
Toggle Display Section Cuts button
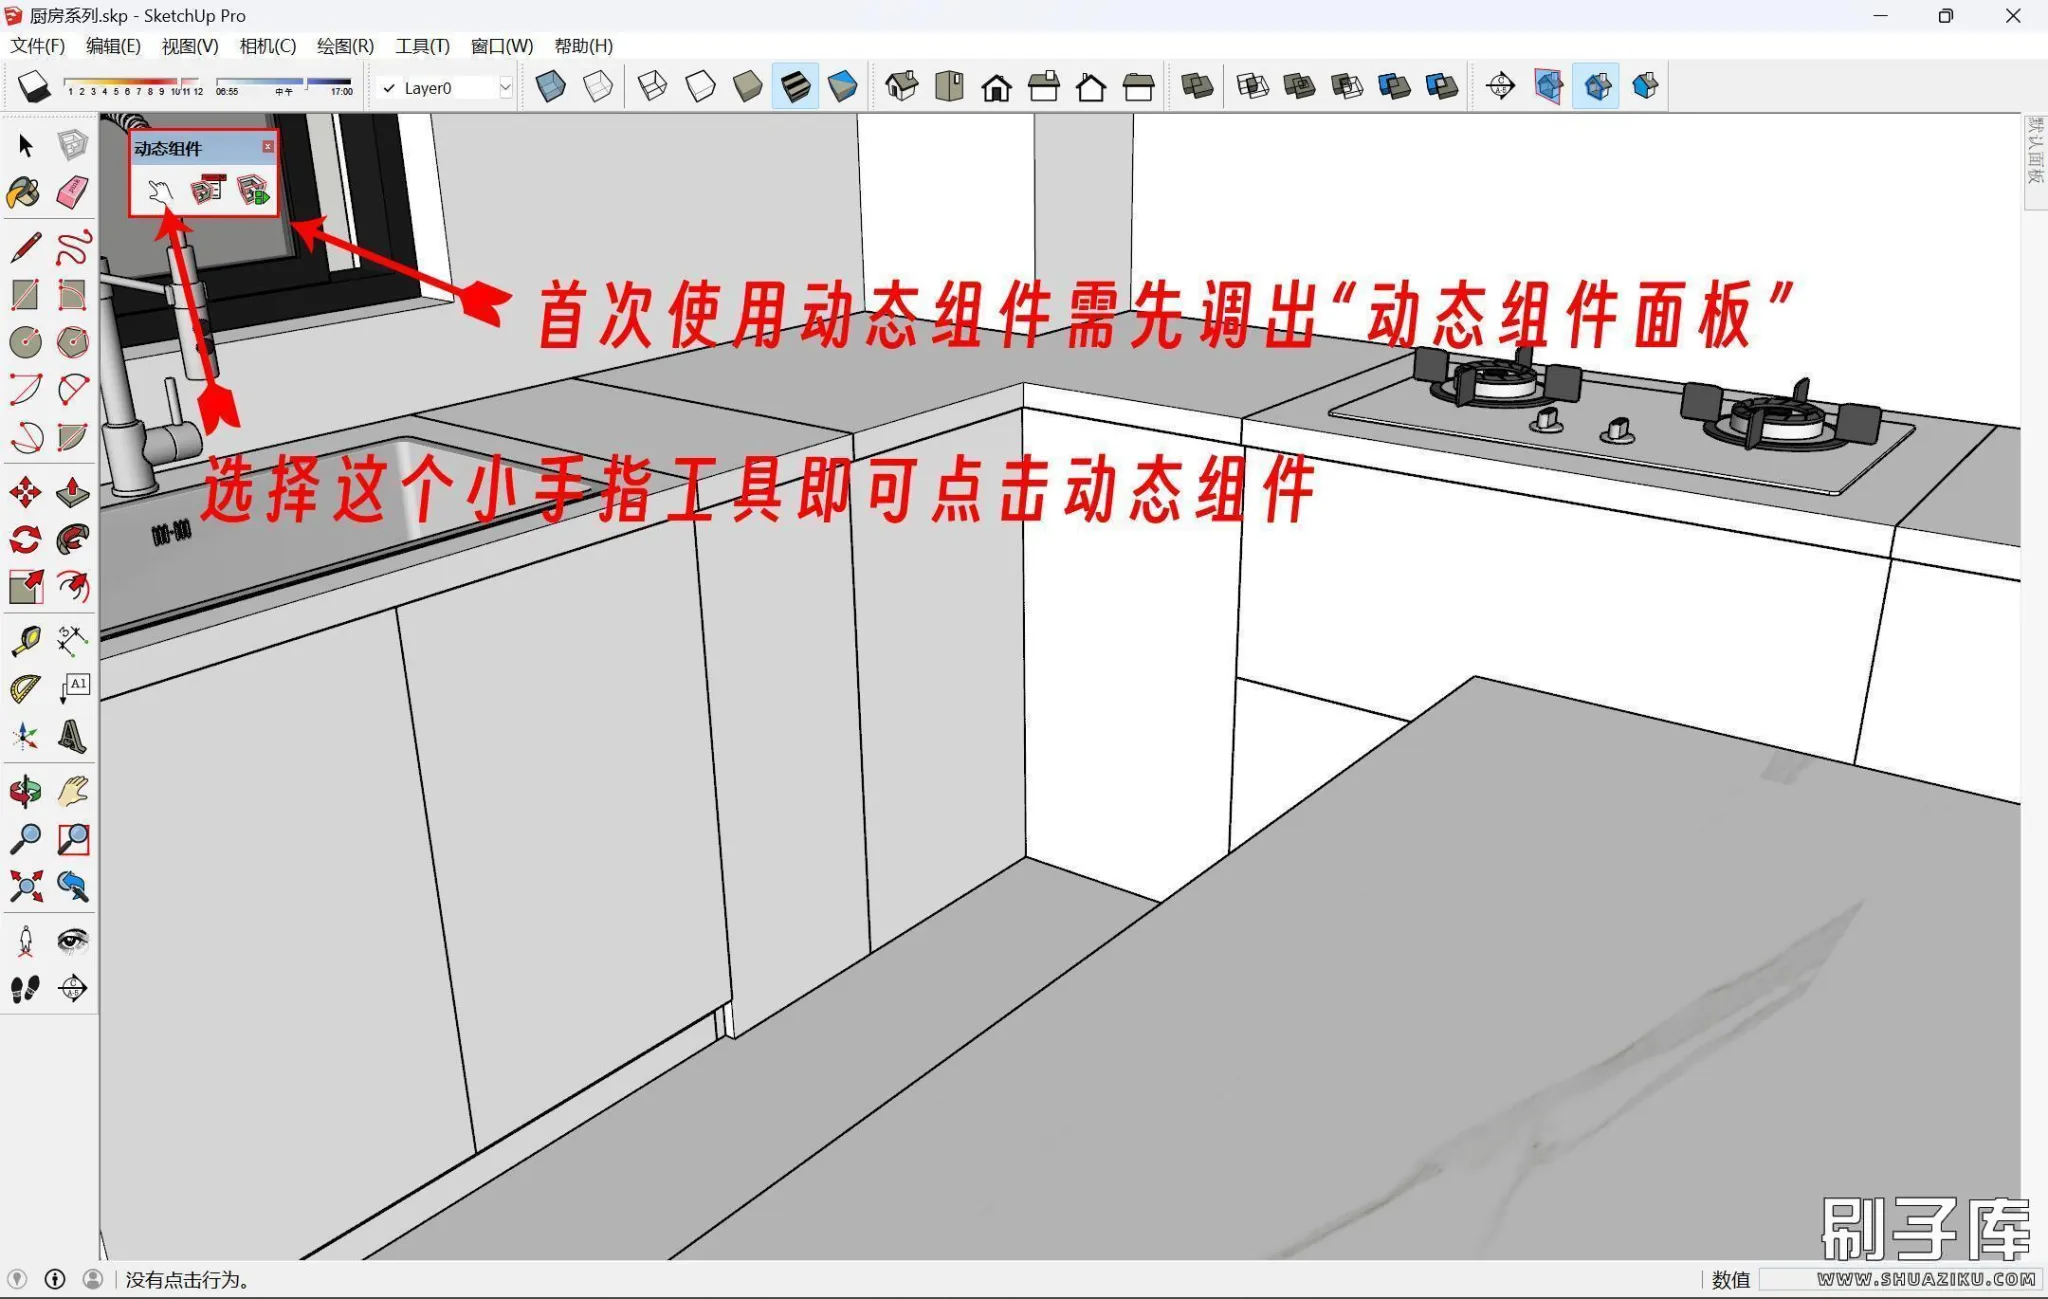point(1596,87)
